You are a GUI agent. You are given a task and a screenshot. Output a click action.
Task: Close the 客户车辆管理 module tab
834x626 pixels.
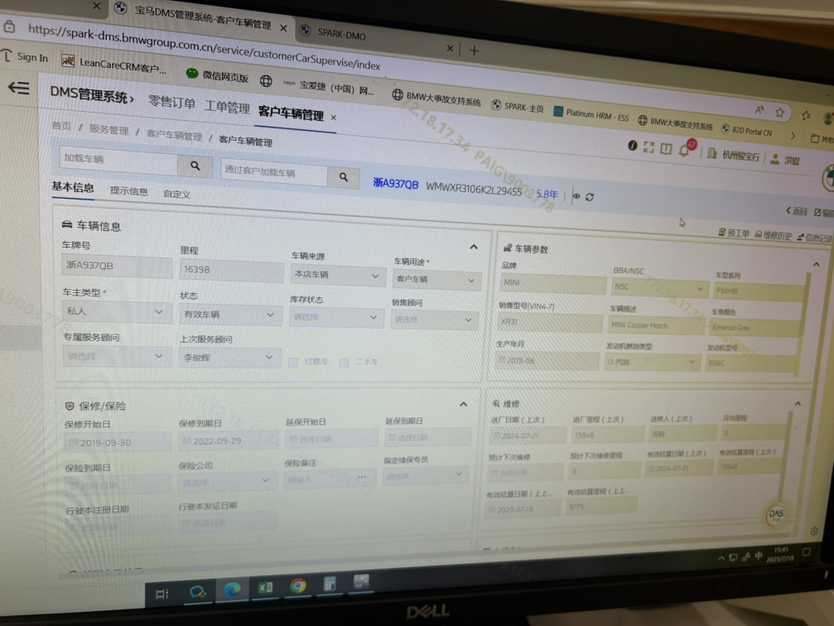point(333,117)
